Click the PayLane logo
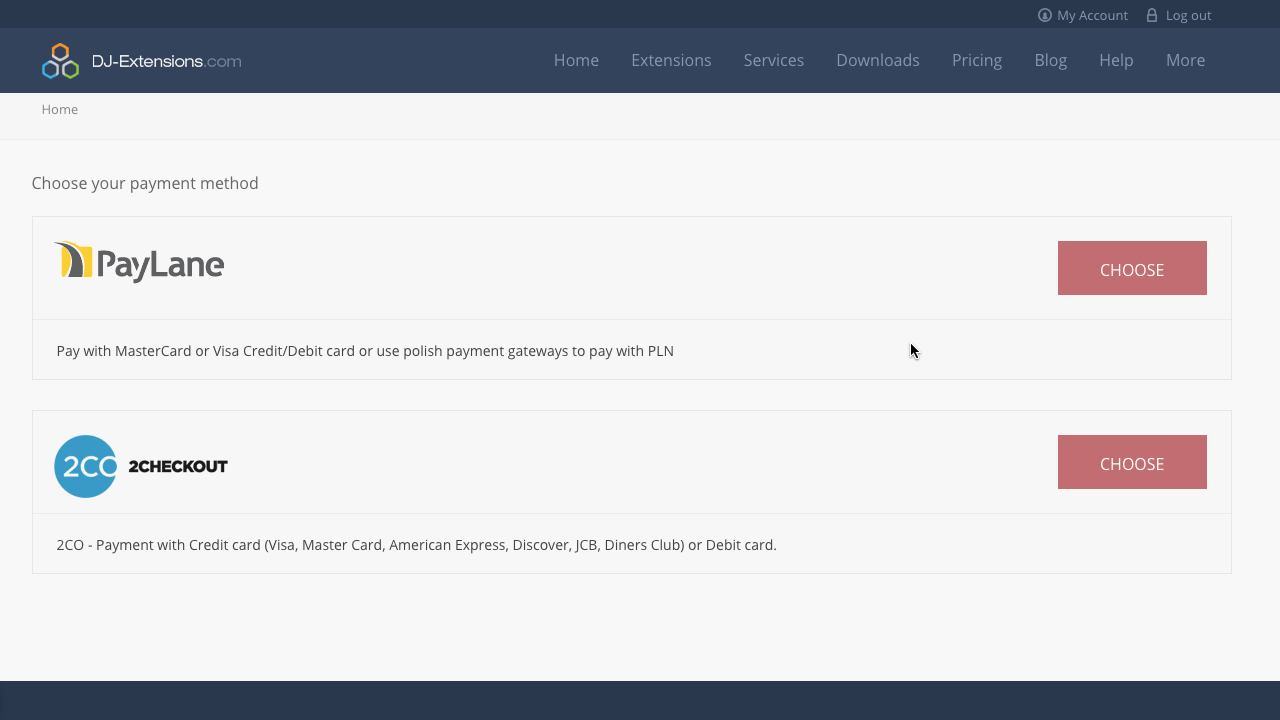1280x720 pixels. click(x=139, y=262)
